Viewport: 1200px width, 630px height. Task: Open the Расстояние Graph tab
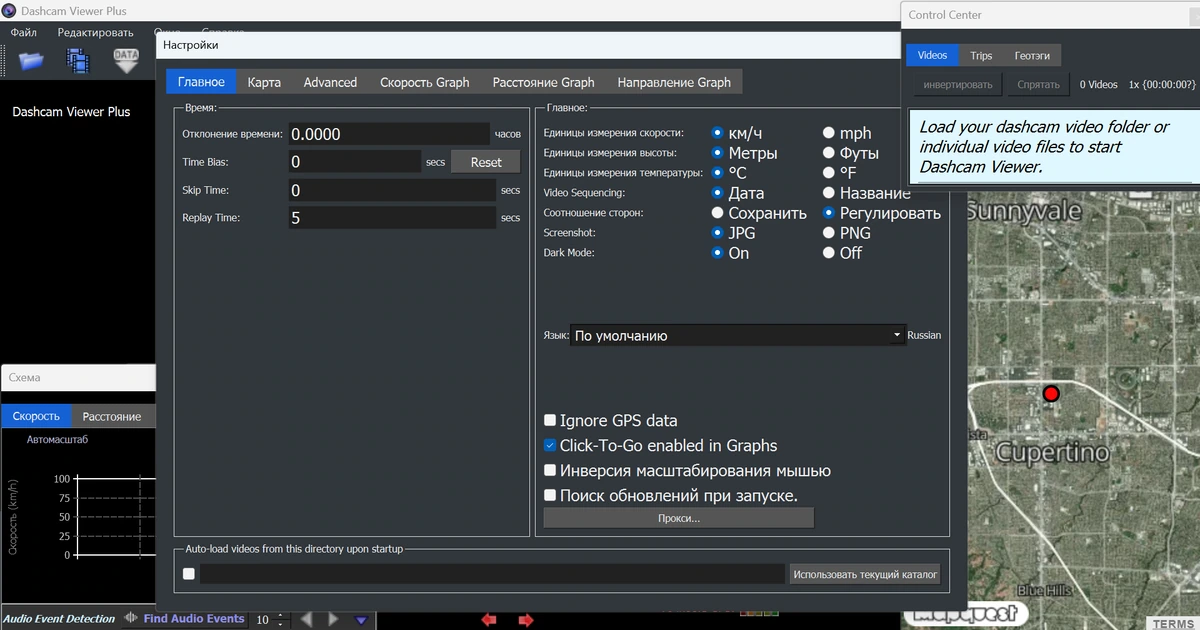543,82
